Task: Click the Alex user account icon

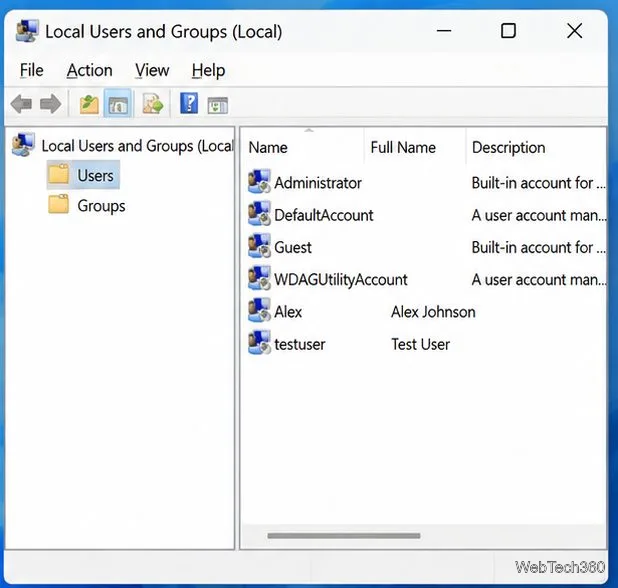Action: (x=259, y=311)
